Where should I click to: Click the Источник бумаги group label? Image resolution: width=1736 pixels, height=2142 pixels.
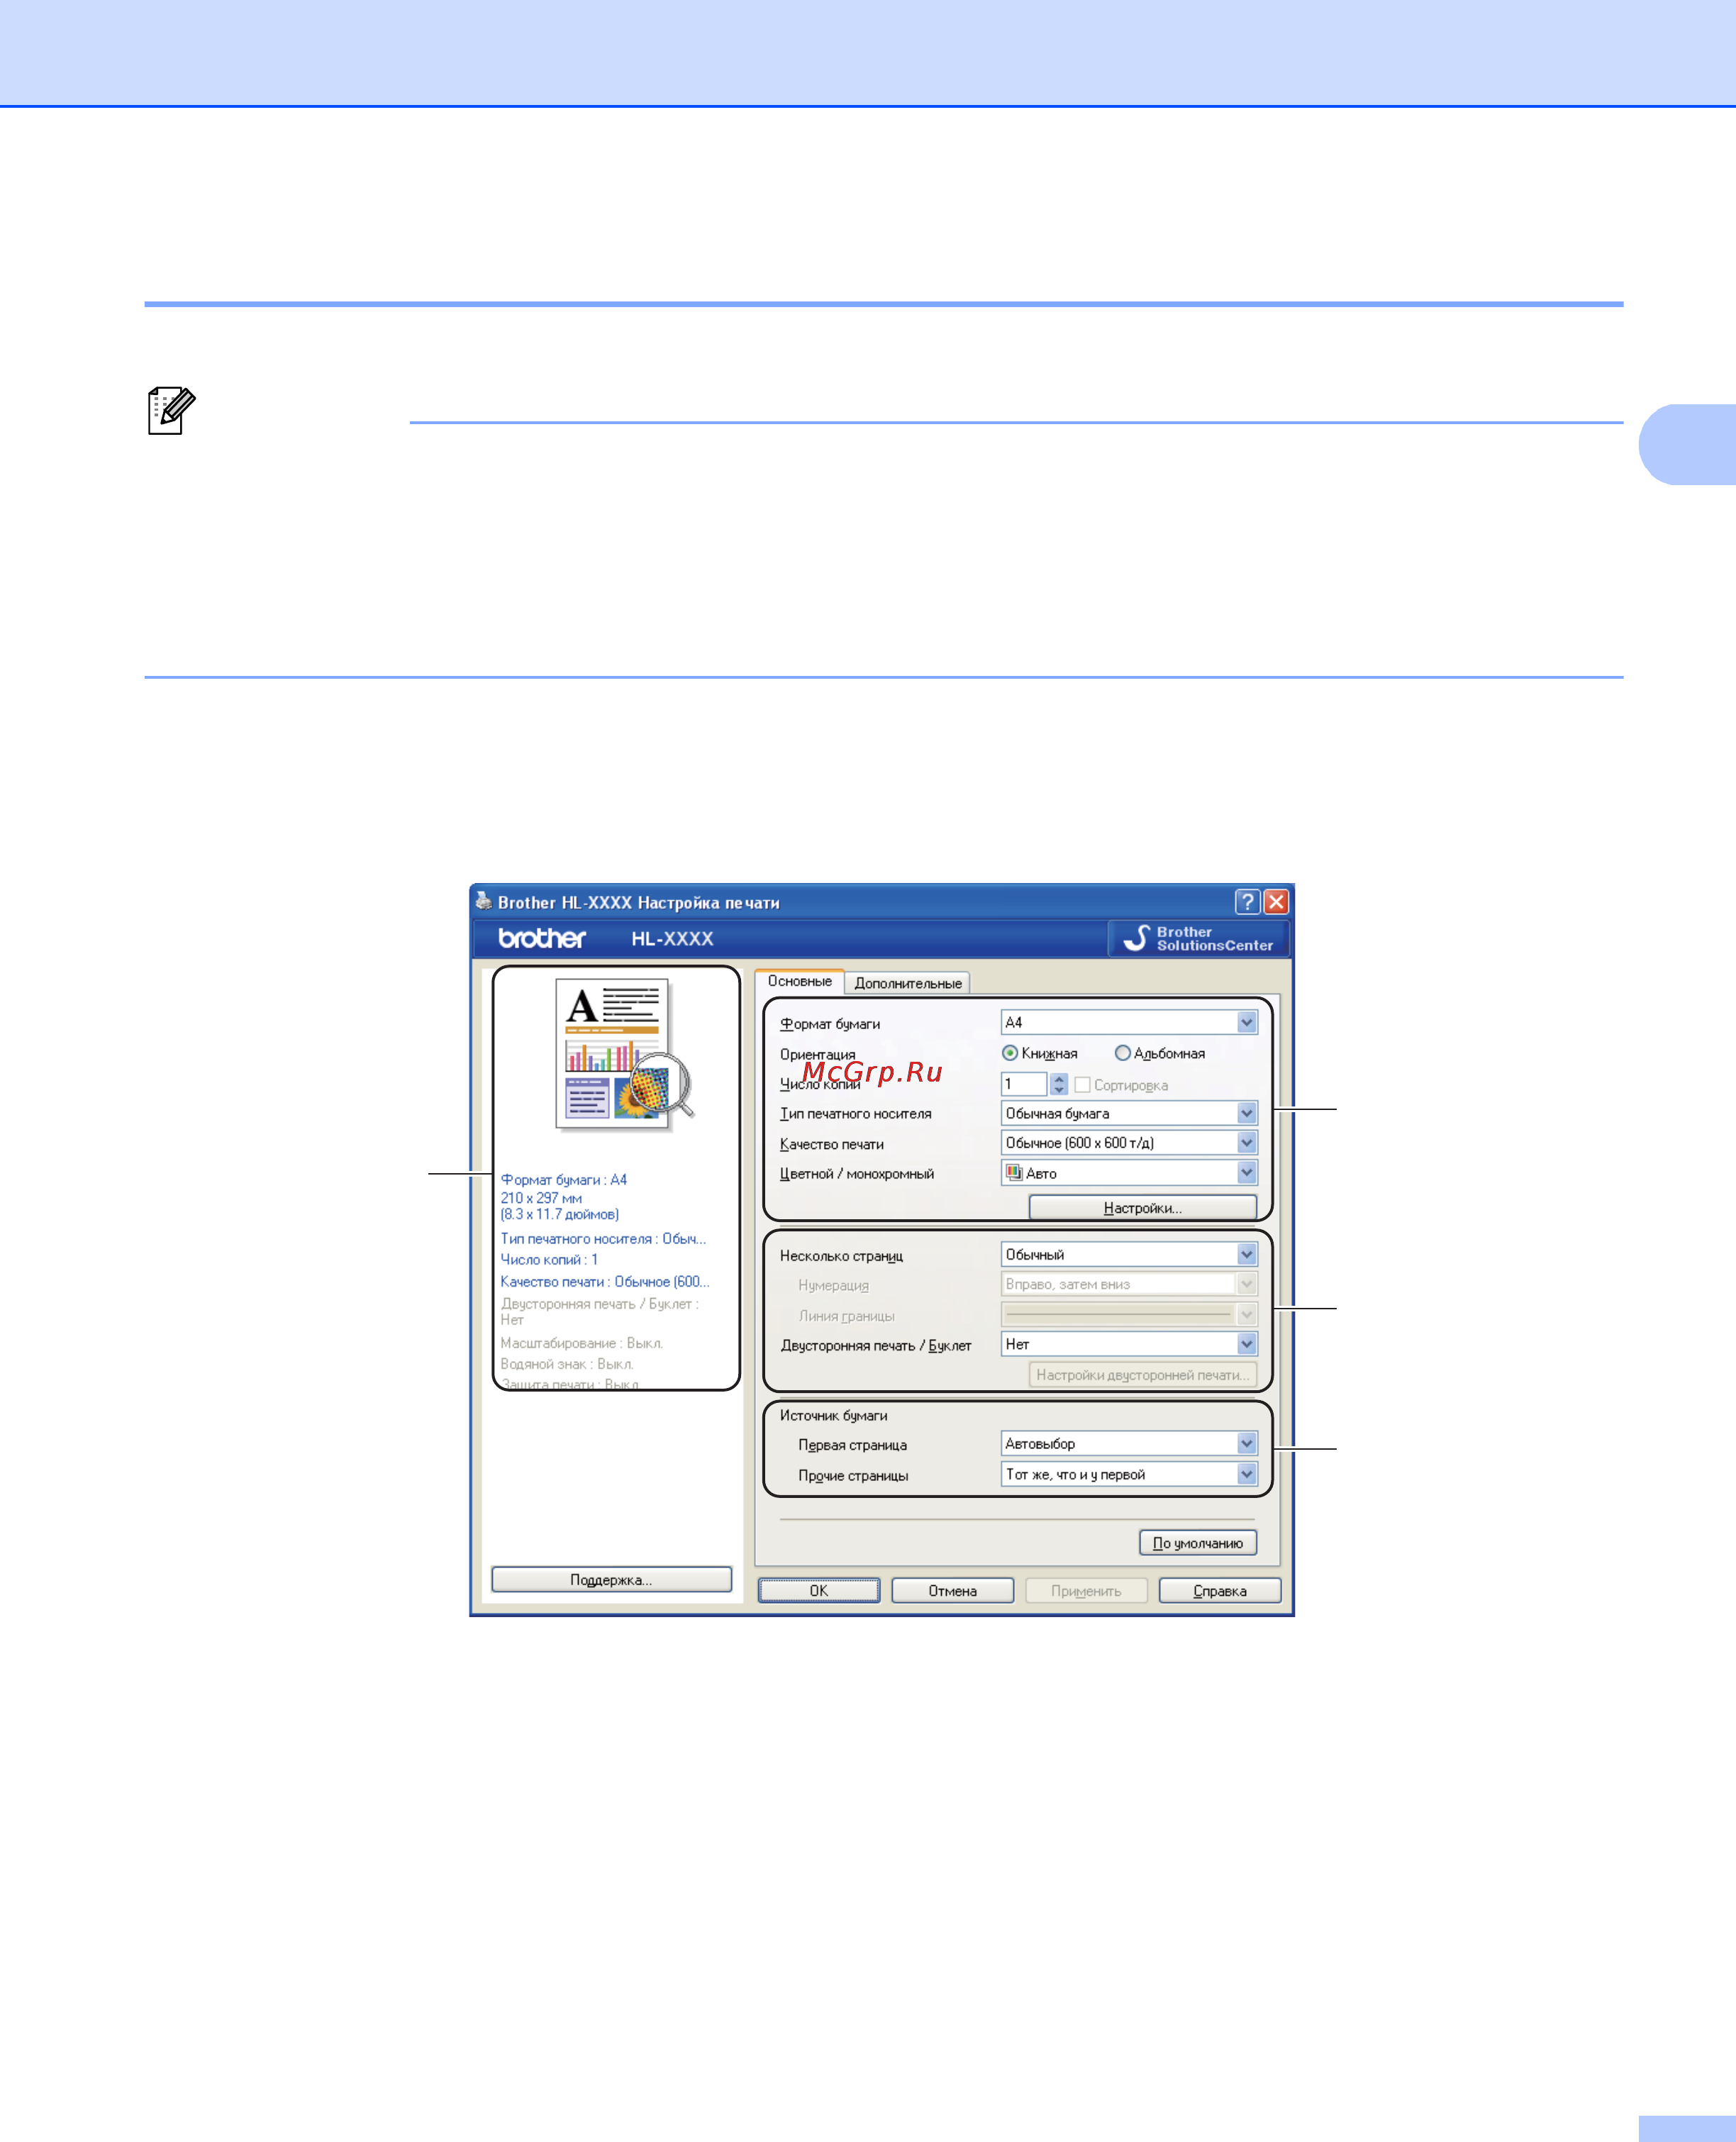point(833,1416)
